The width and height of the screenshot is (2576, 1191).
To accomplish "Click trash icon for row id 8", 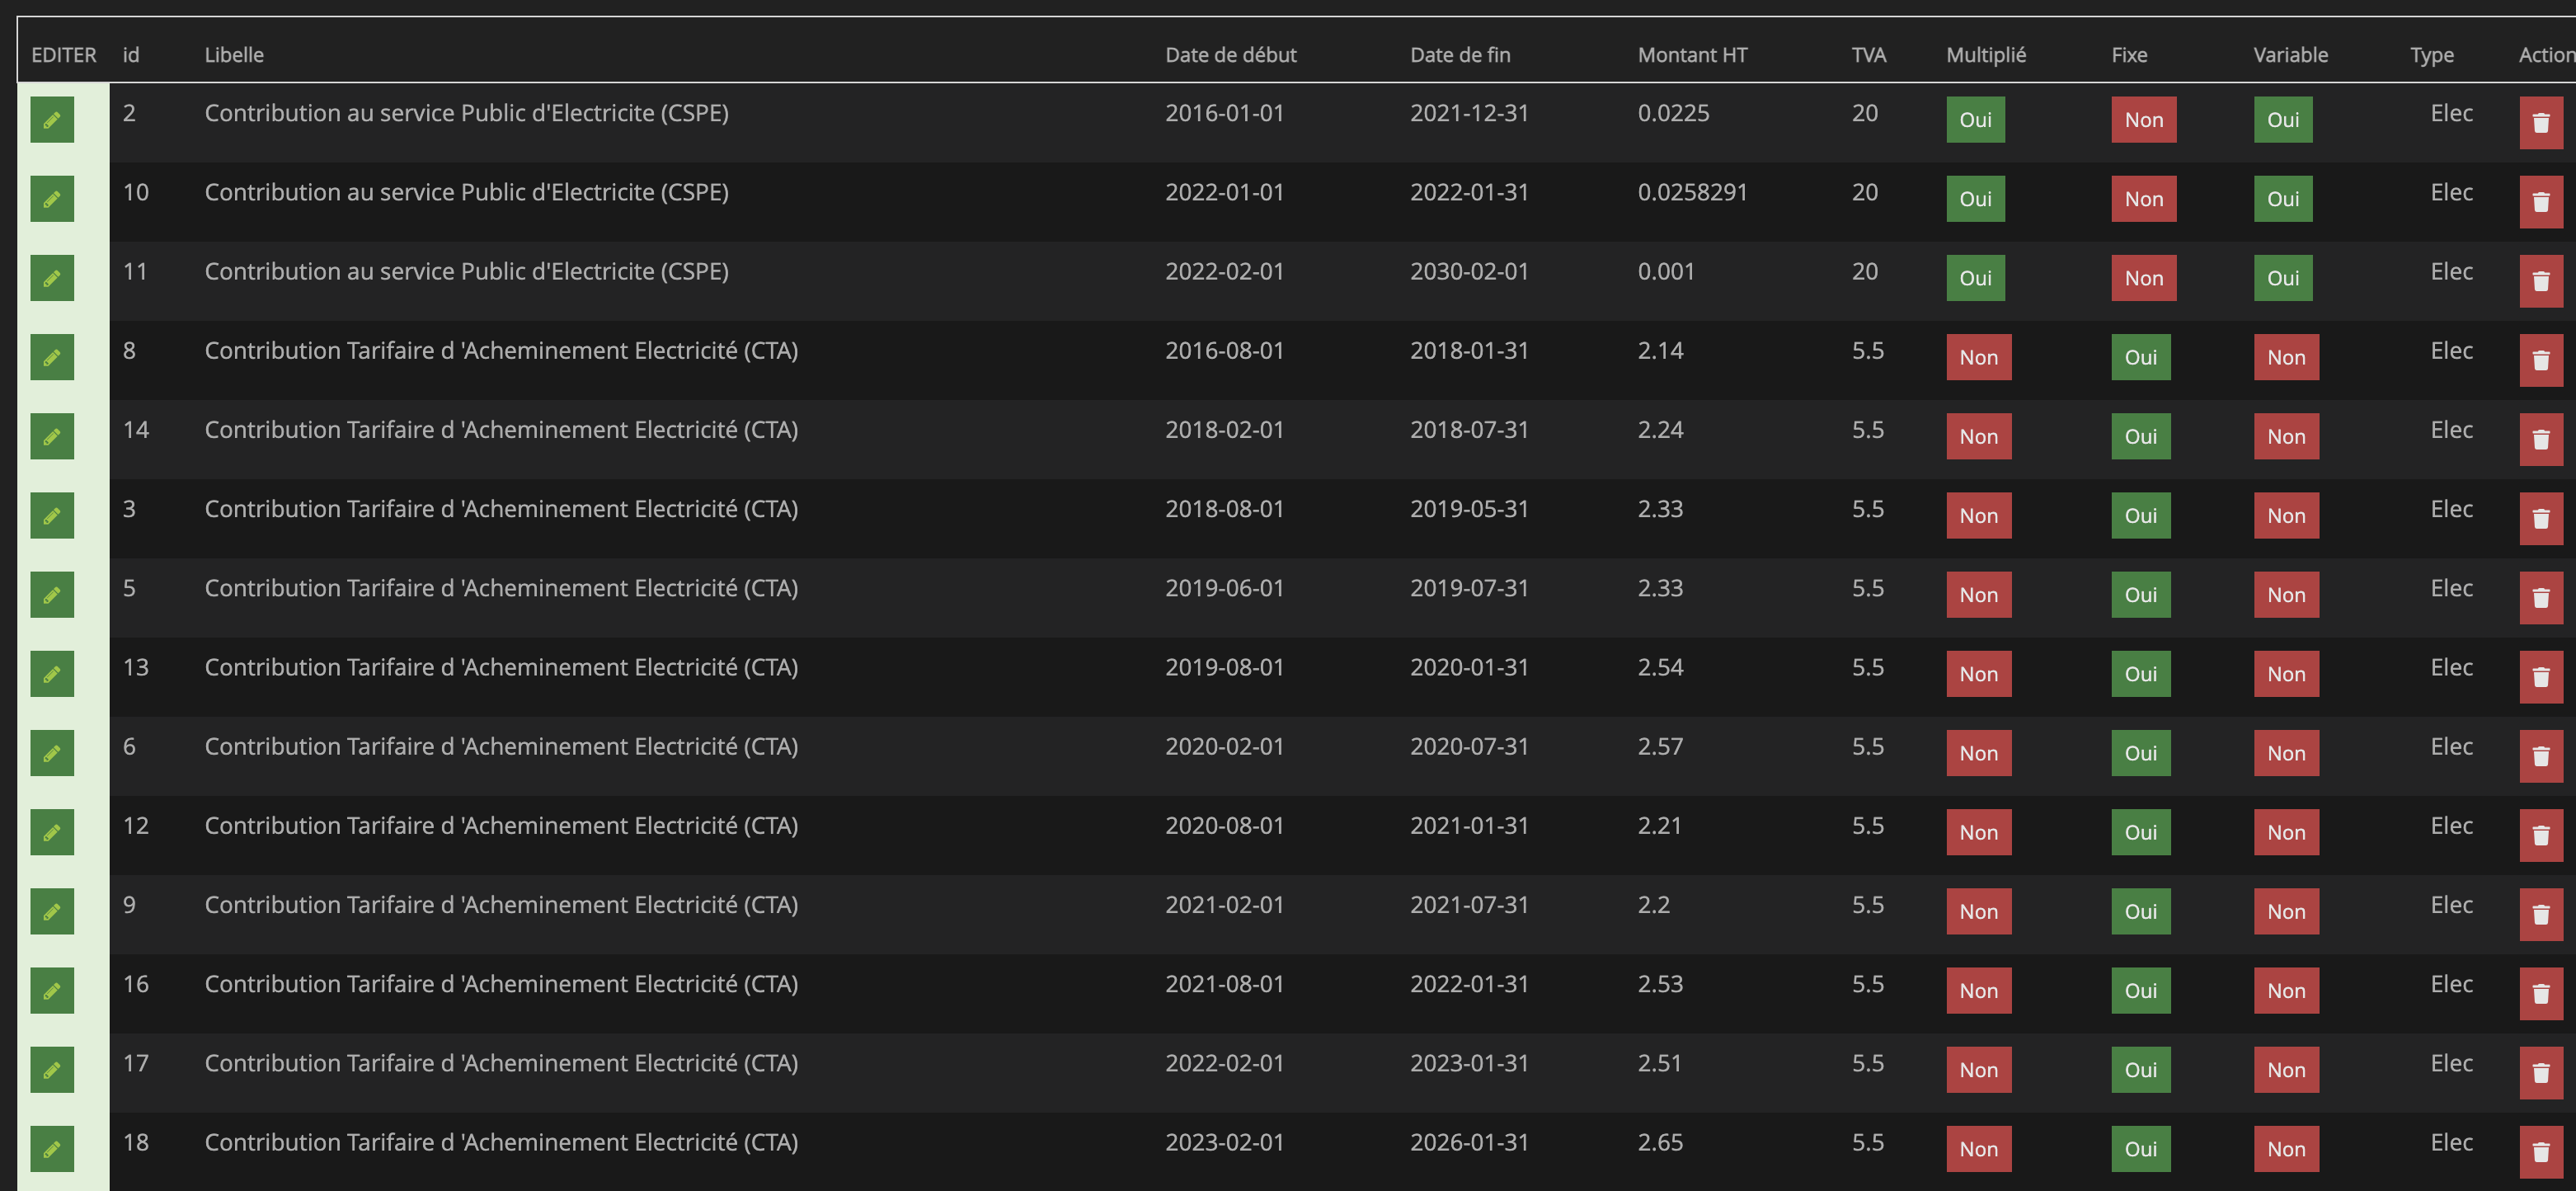I will 2540,360.
